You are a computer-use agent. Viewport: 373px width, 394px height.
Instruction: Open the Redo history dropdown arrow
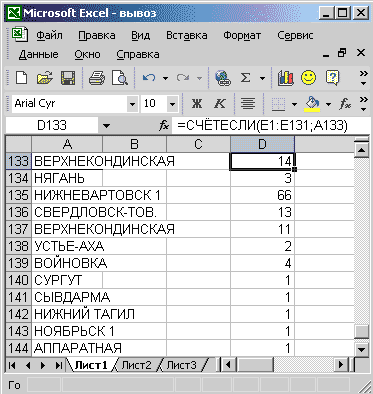(199, 78)
